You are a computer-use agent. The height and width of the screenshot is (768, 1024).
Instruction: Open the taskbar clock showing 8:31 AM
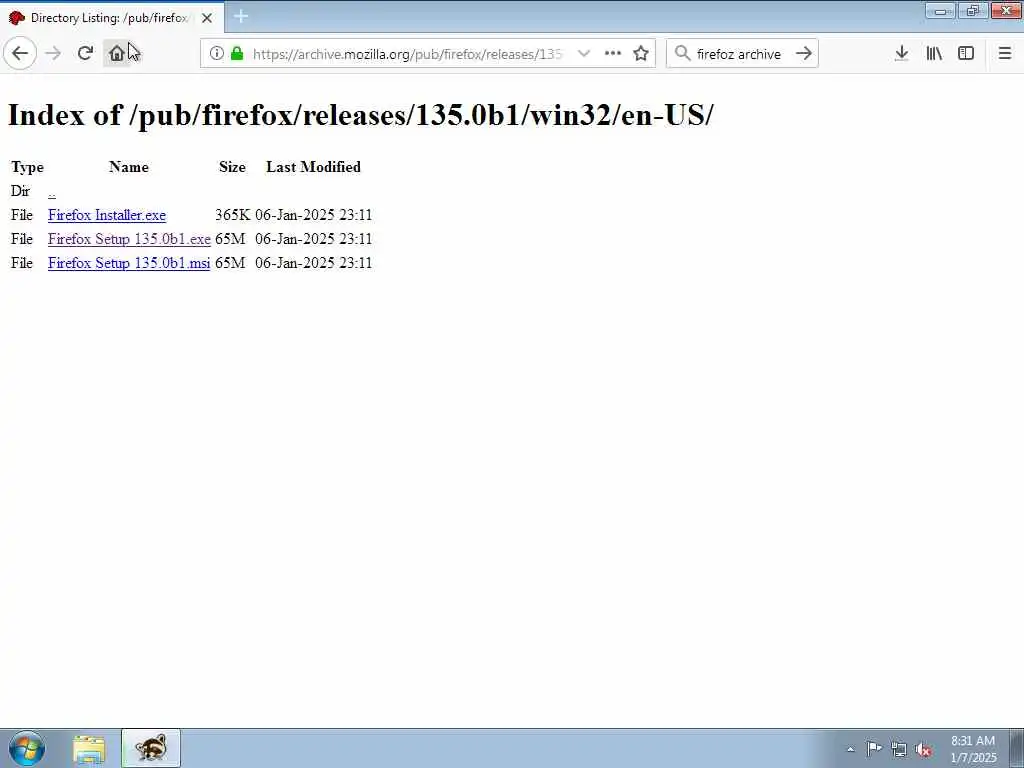[x=973, y=749]
